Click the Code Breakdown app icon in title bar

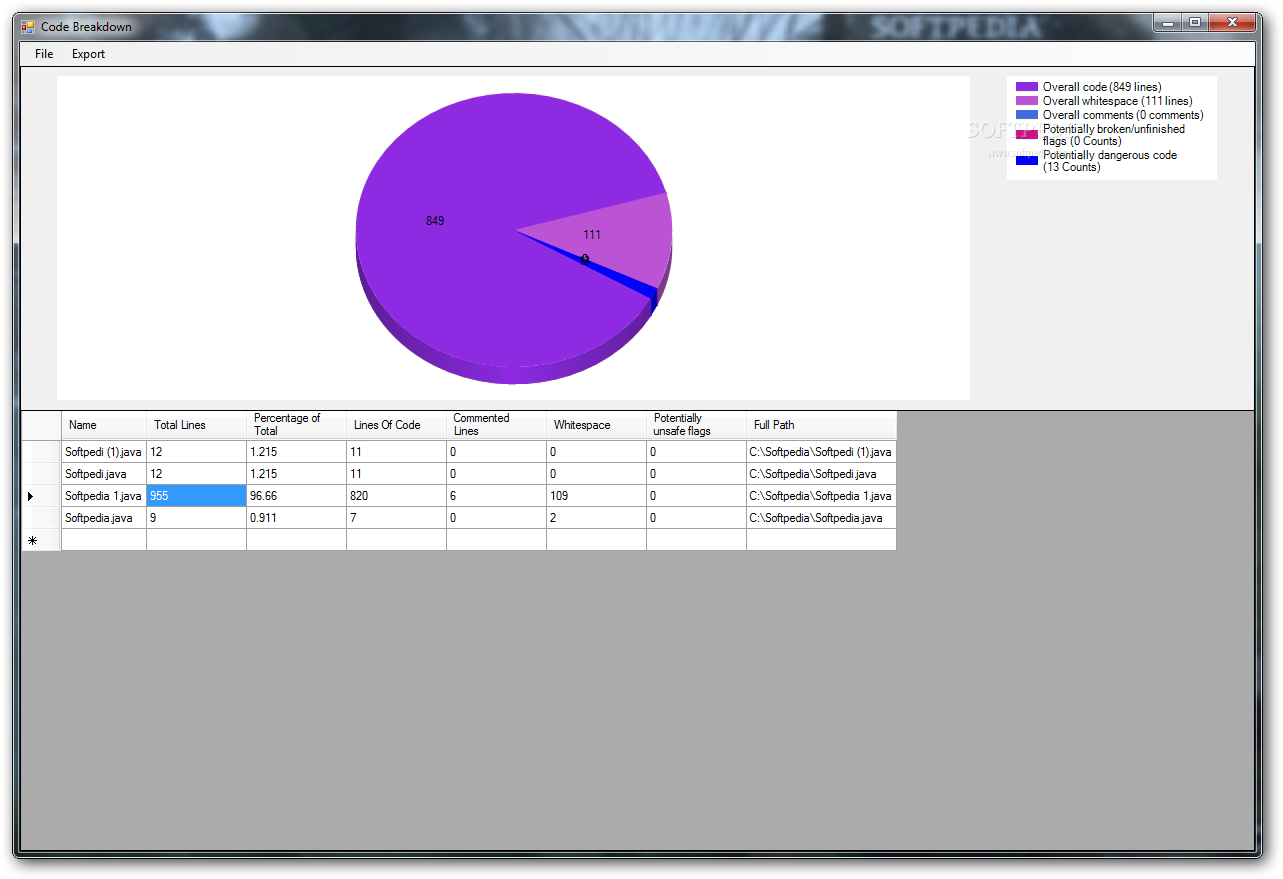click(x=28, y=27)
